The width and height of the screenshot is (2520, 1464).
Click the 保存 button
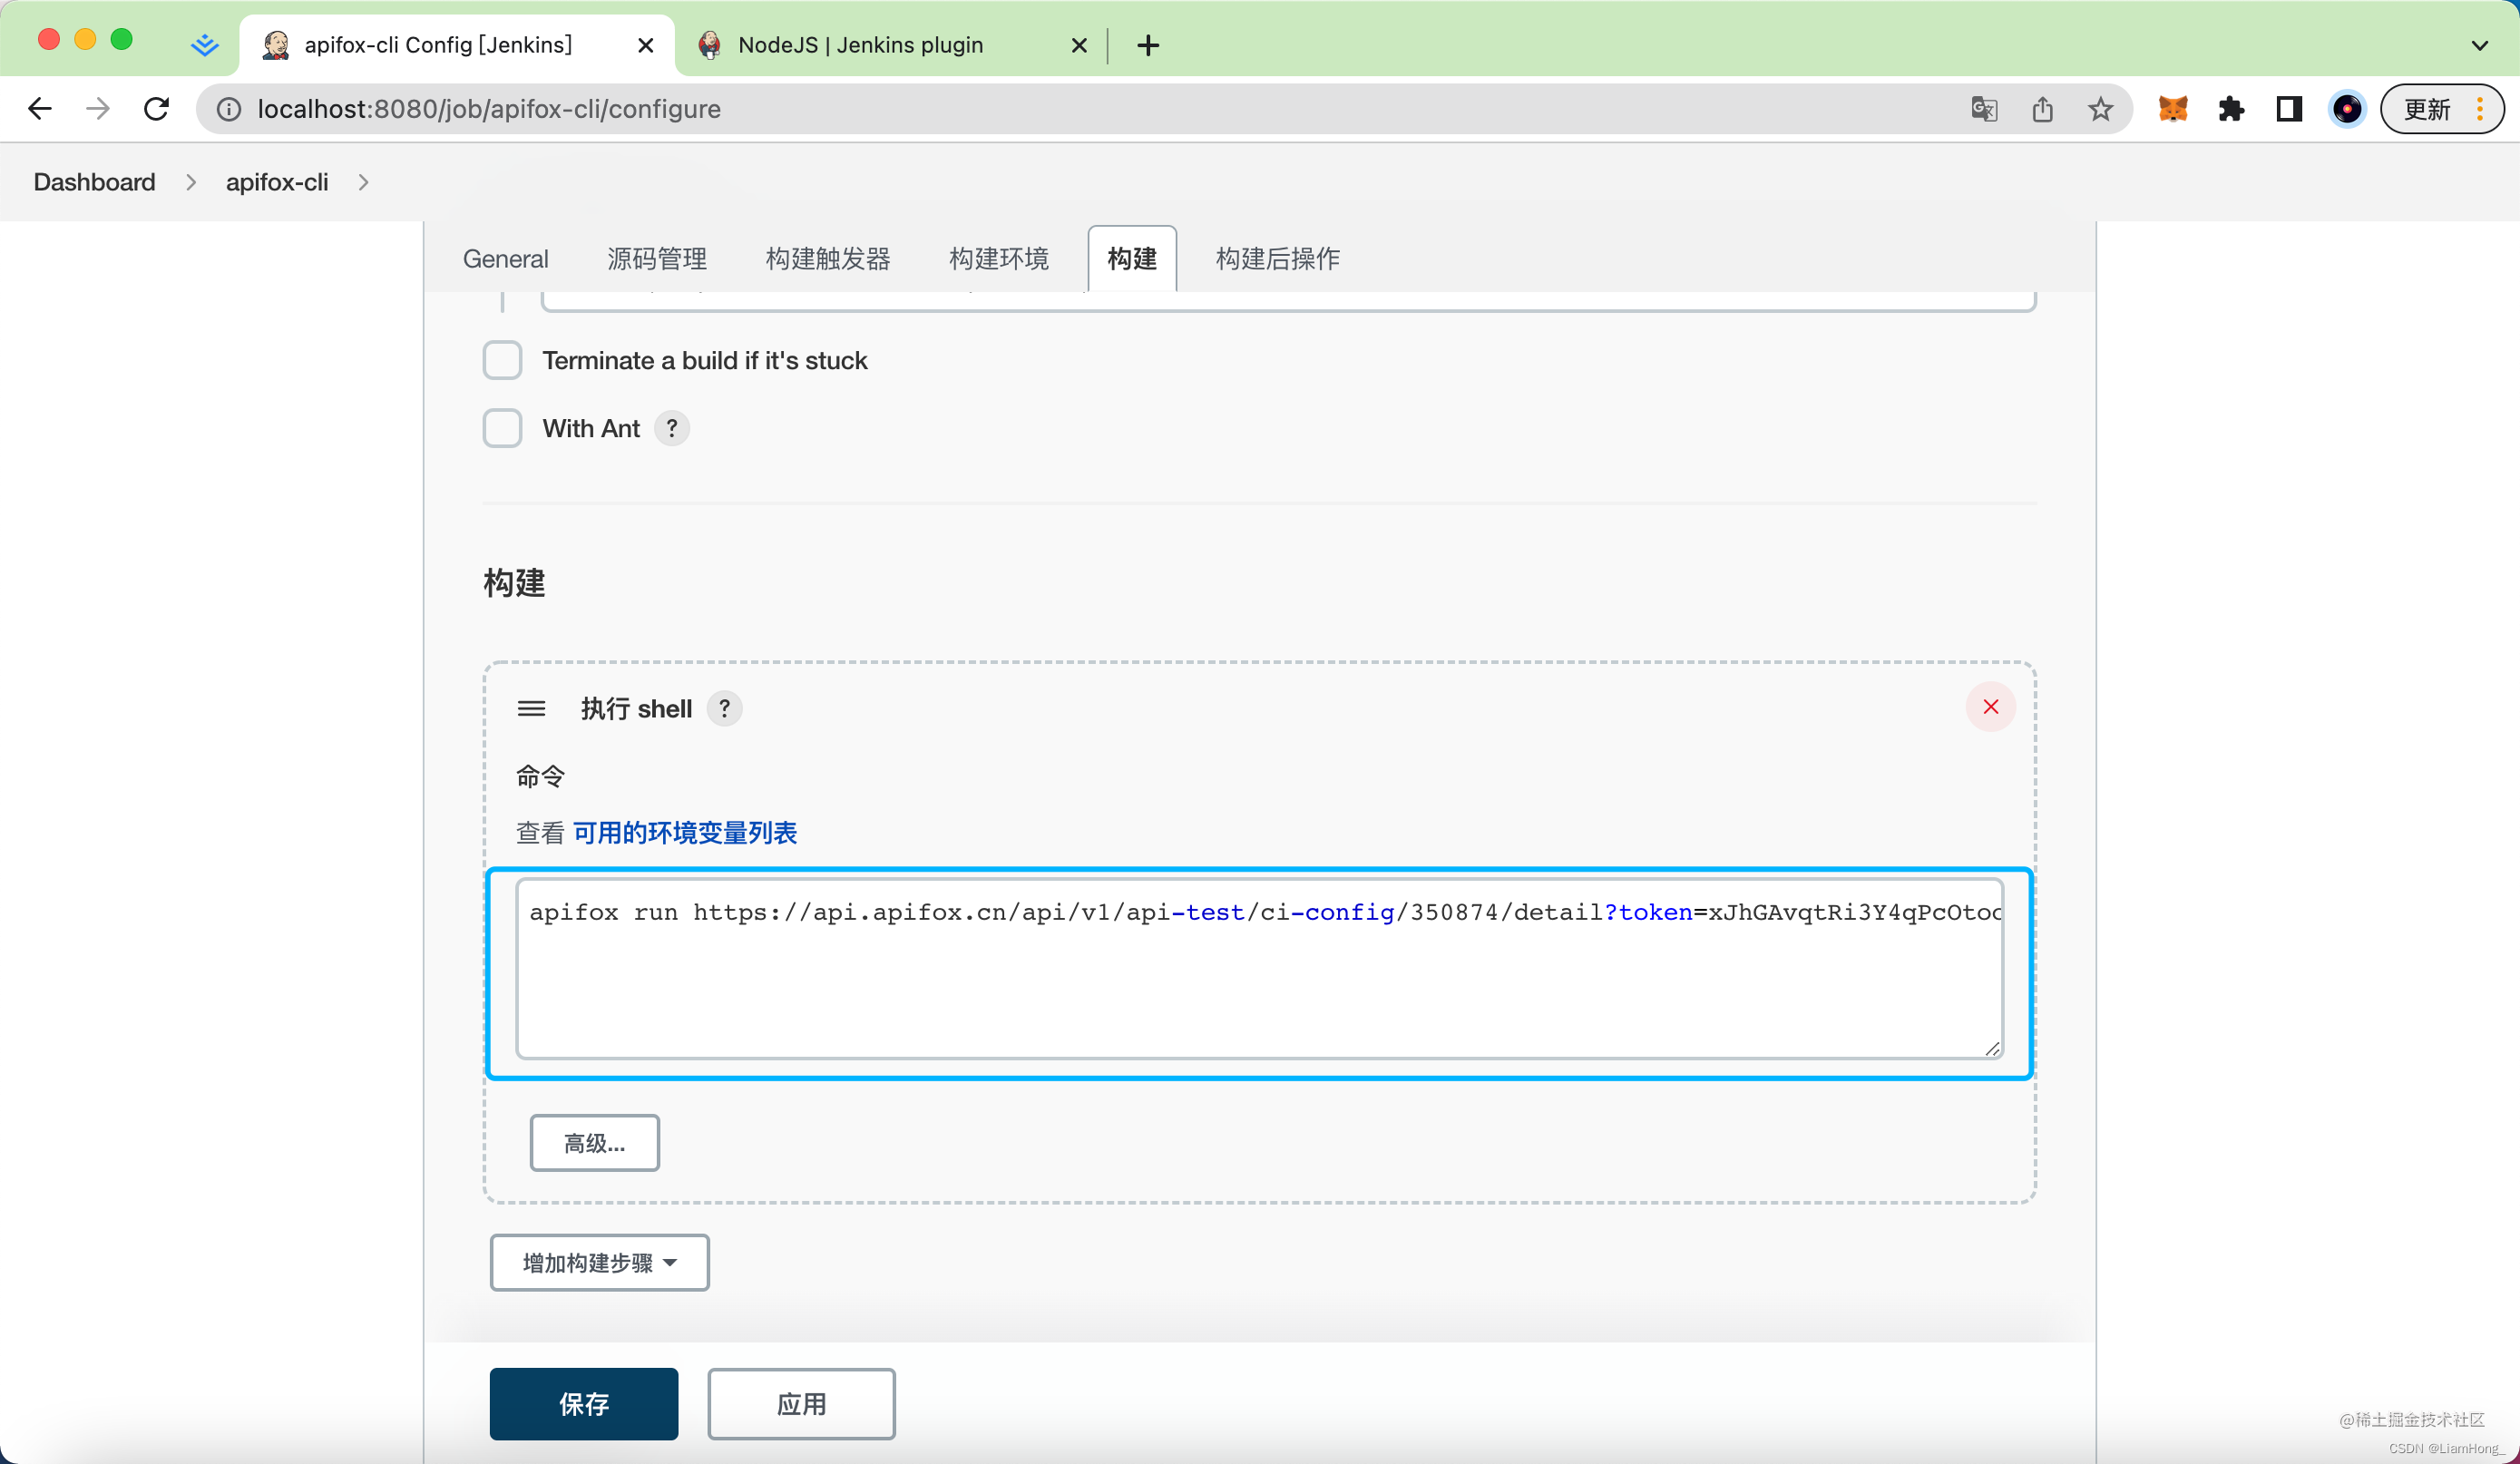pos(583,1403)
